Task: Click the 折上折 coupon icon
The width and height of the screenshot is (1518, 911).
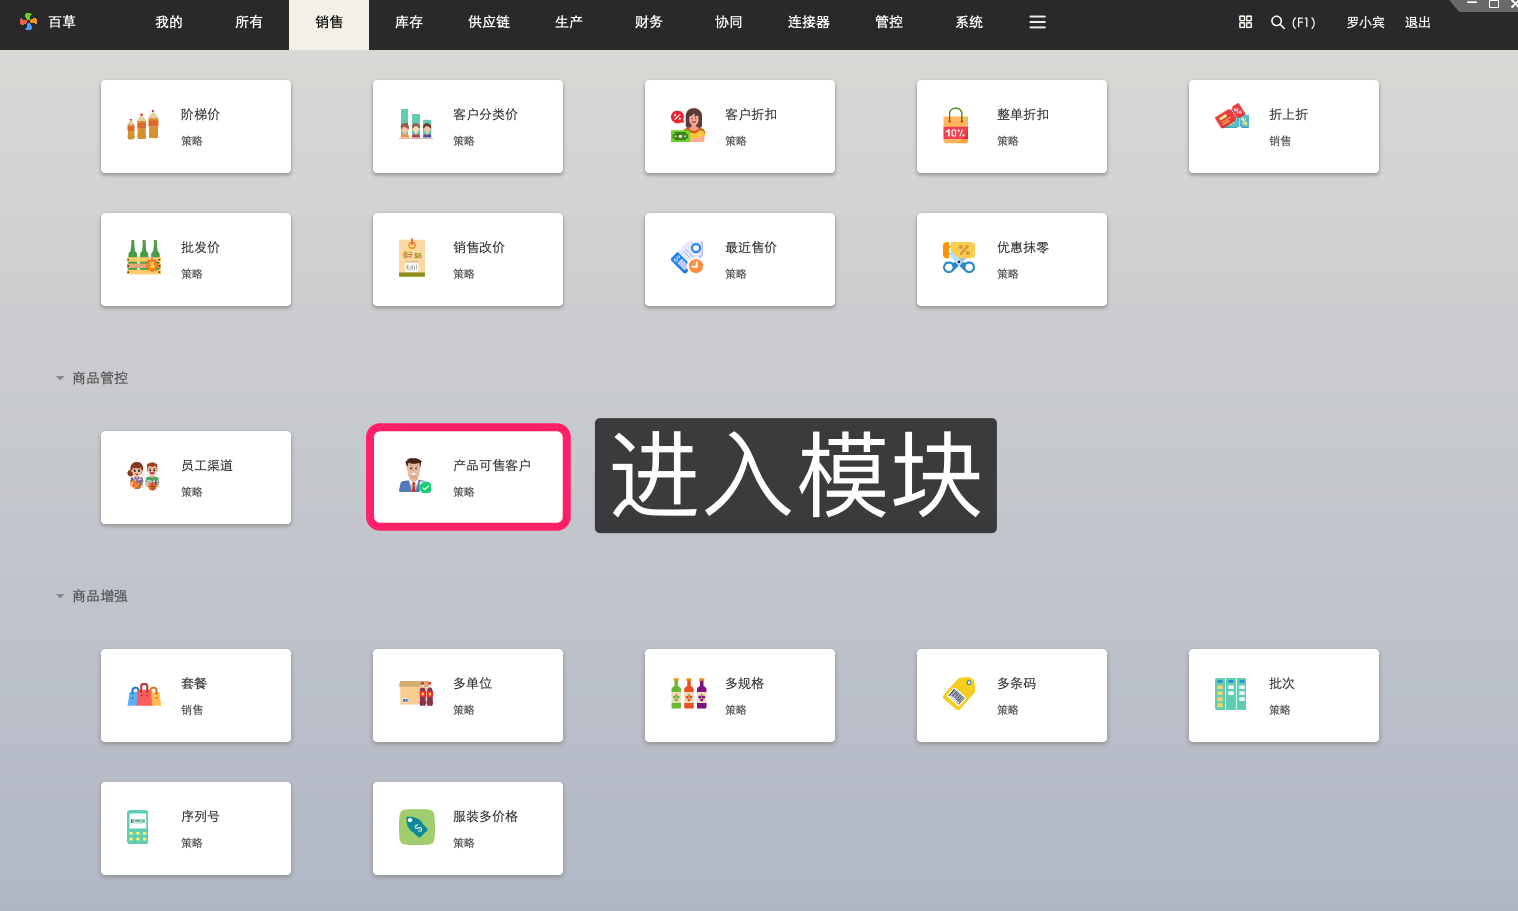Action: pos(1232,117)
